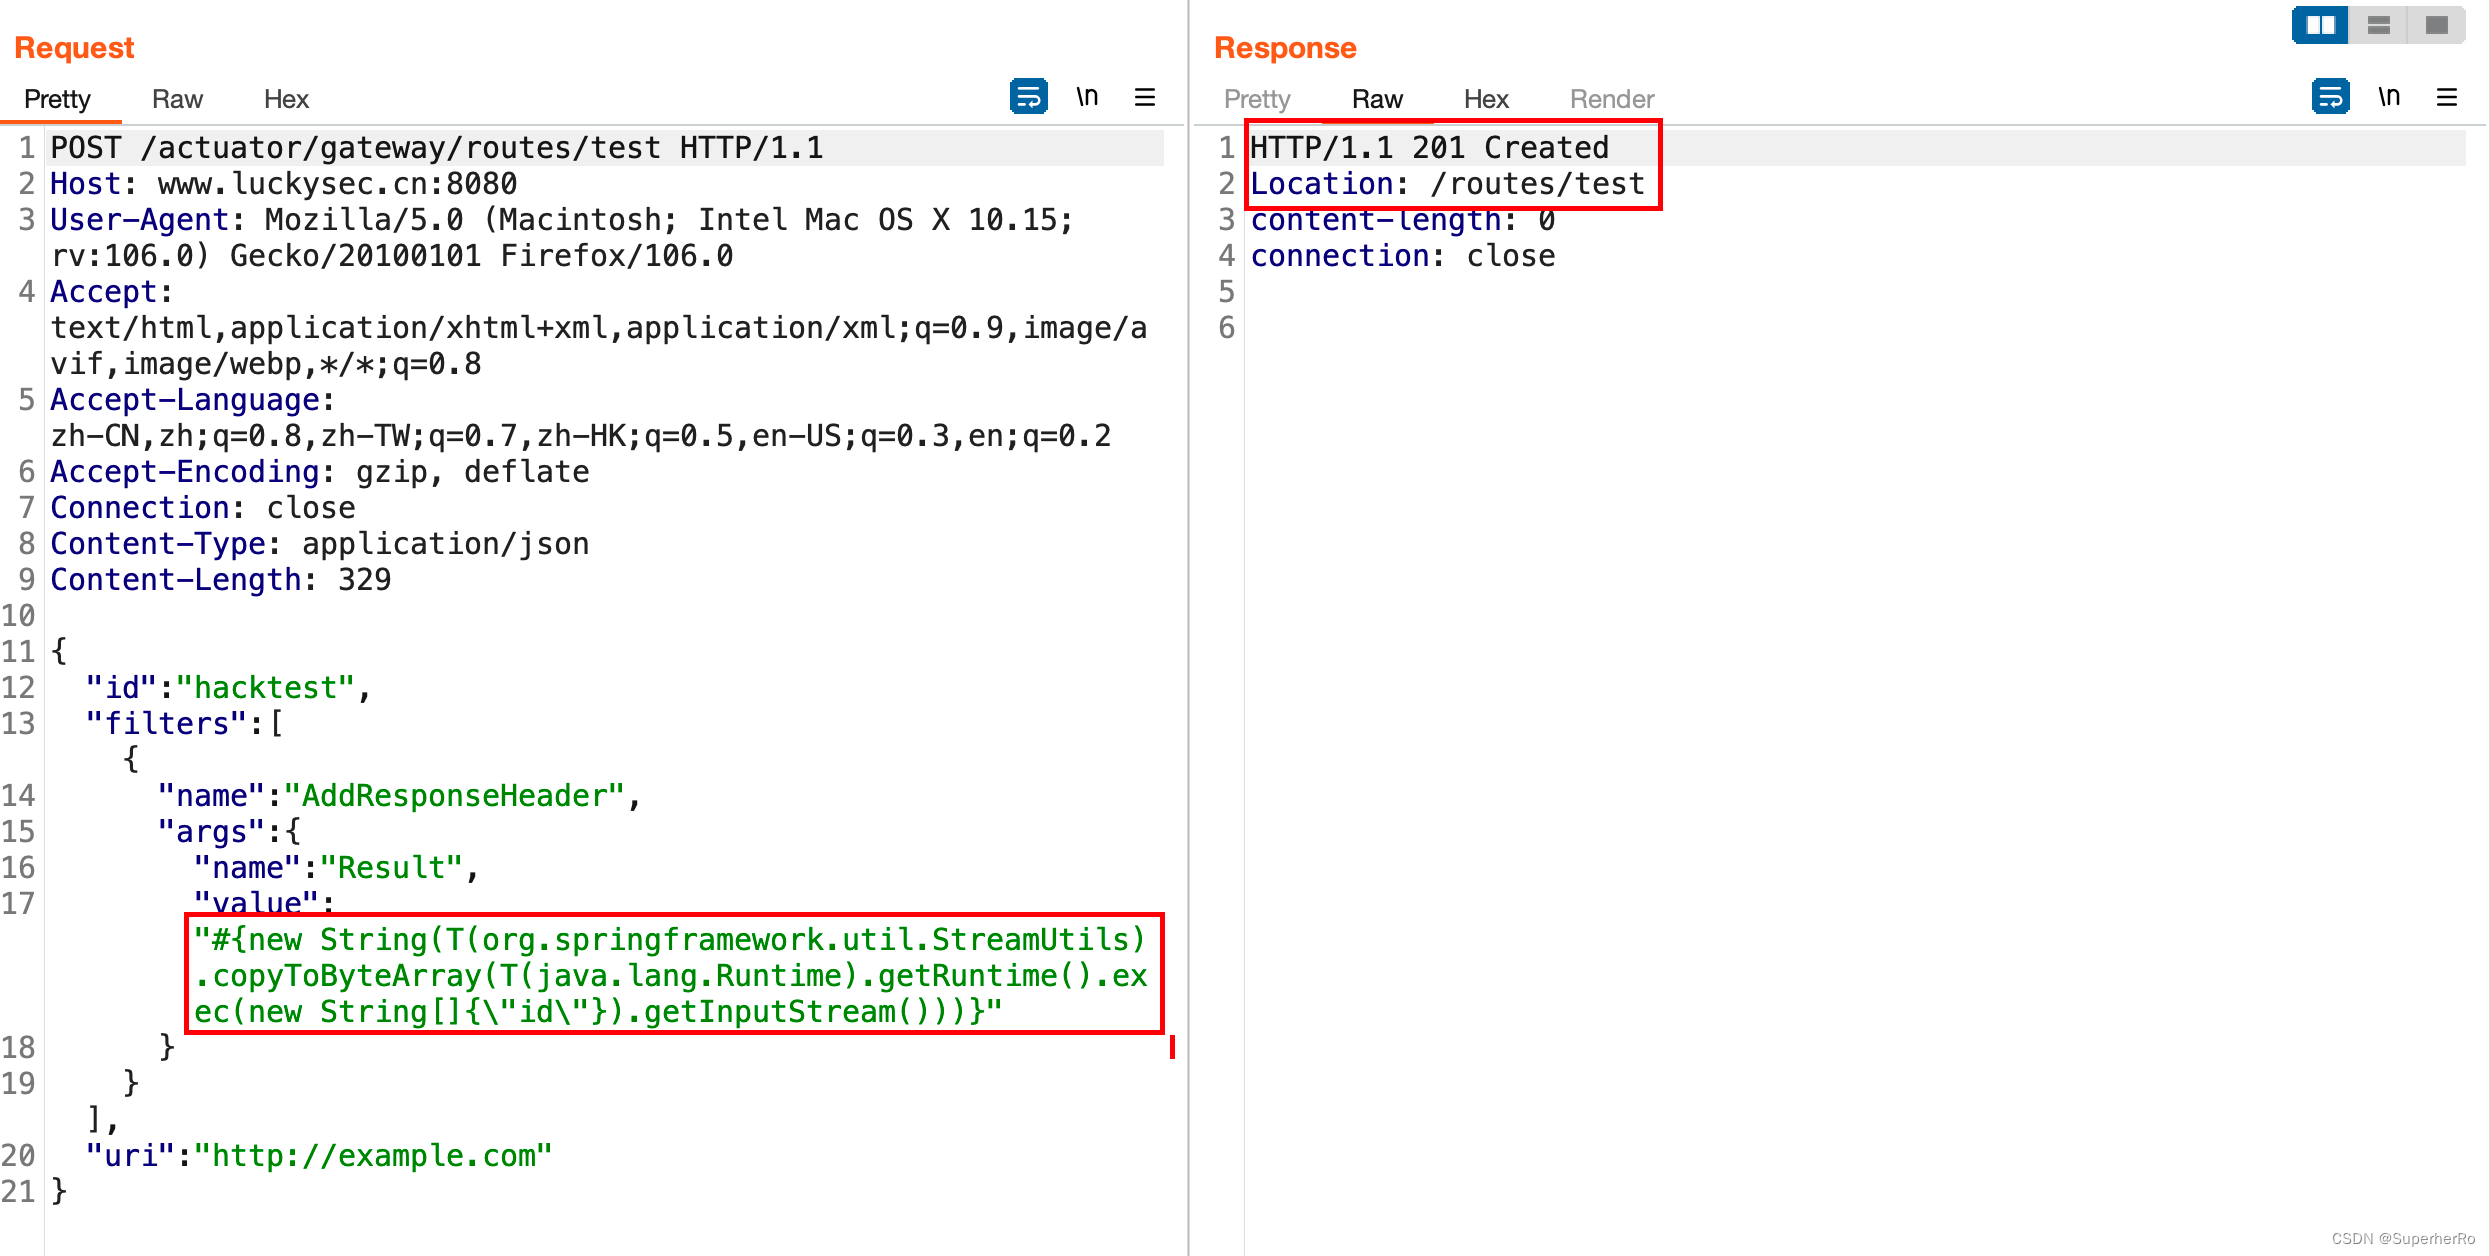2490x1256 pixels.
Task: Toggle non-printable \n characters in Response panel
Action: (x=2389, y=97)
